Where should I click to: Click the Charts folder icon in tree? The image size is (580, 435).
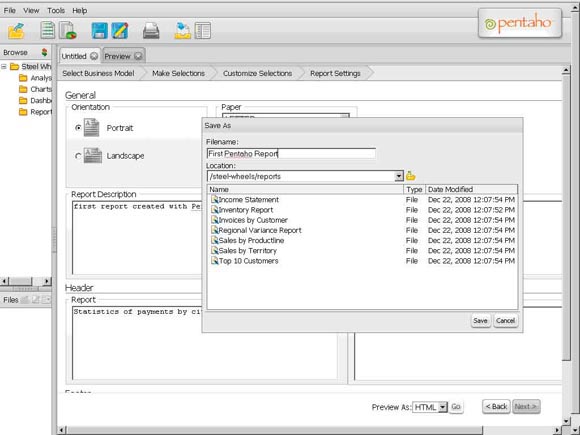click(23, 89)
